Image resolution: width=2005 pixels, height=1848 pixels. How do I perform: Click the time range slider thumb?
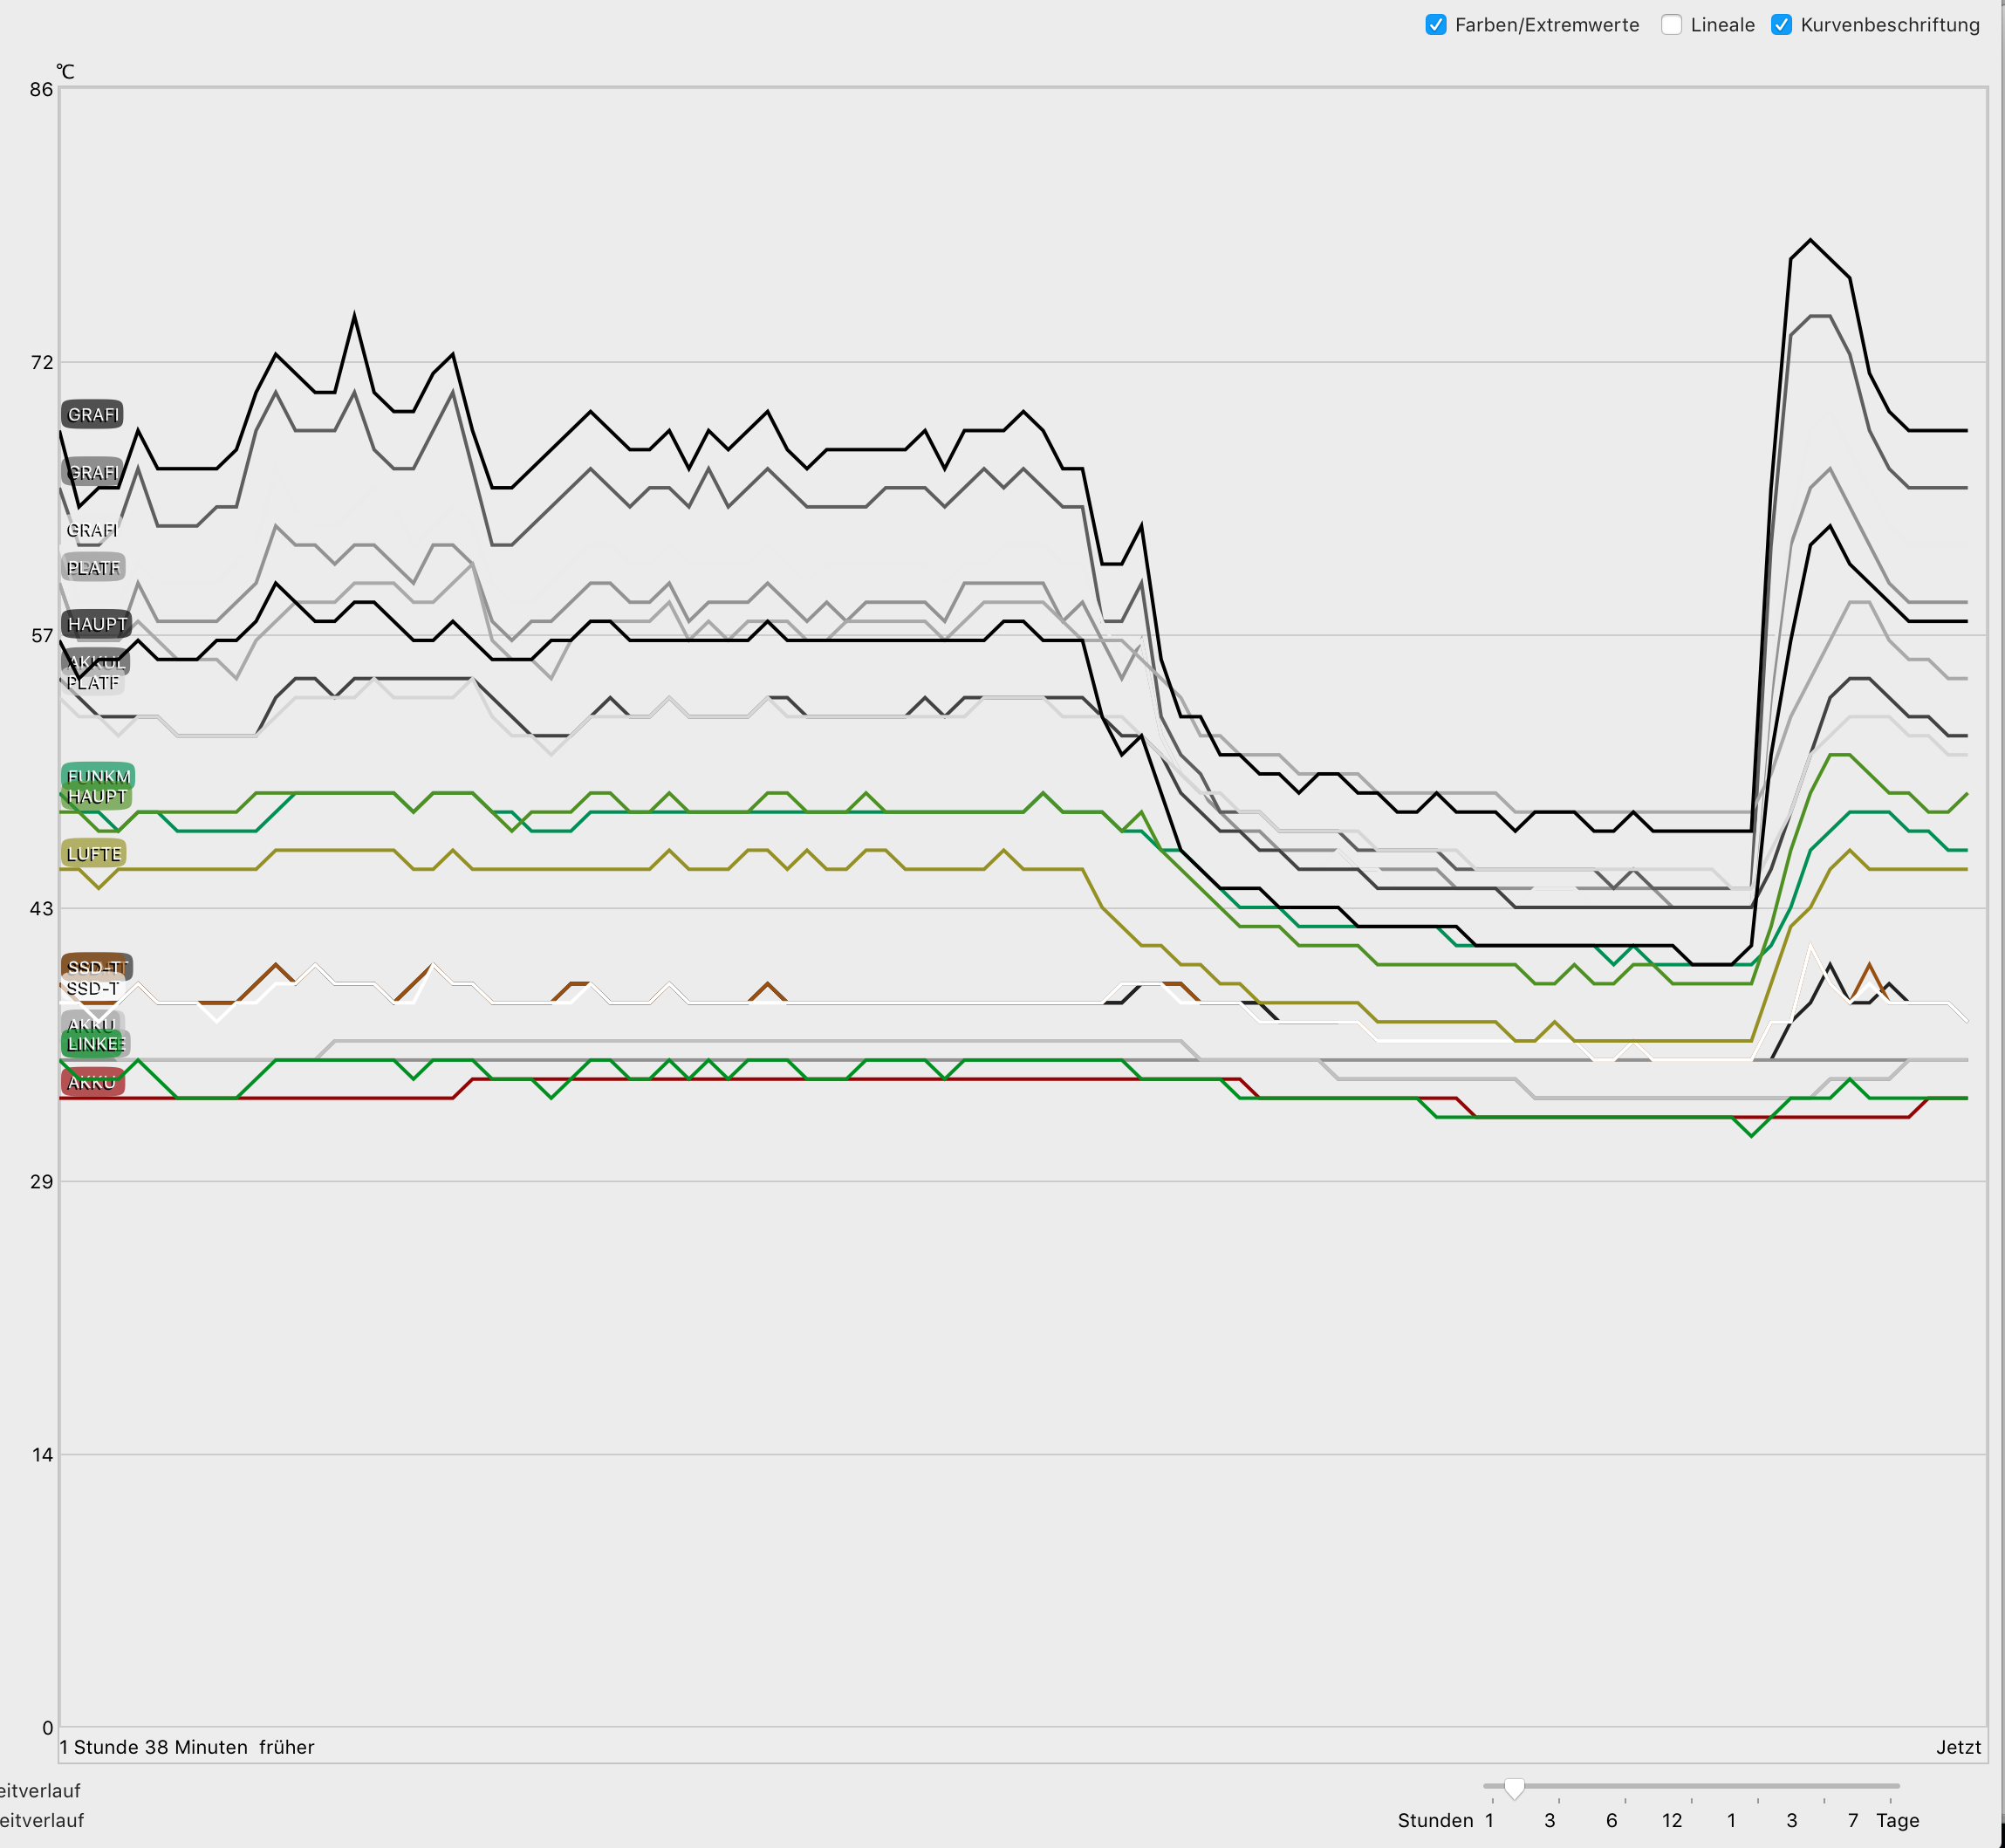point(1514,1788)
